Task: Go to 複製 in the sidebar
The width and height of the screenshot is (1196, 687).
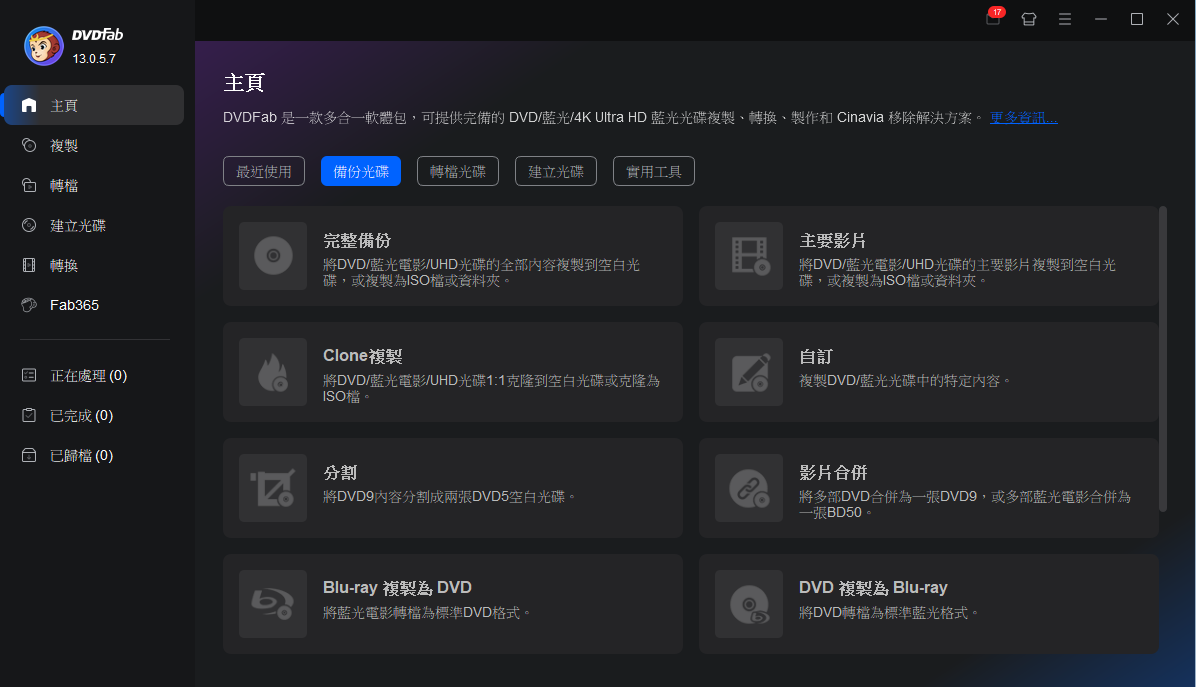Action: click(x=64, y=145)
